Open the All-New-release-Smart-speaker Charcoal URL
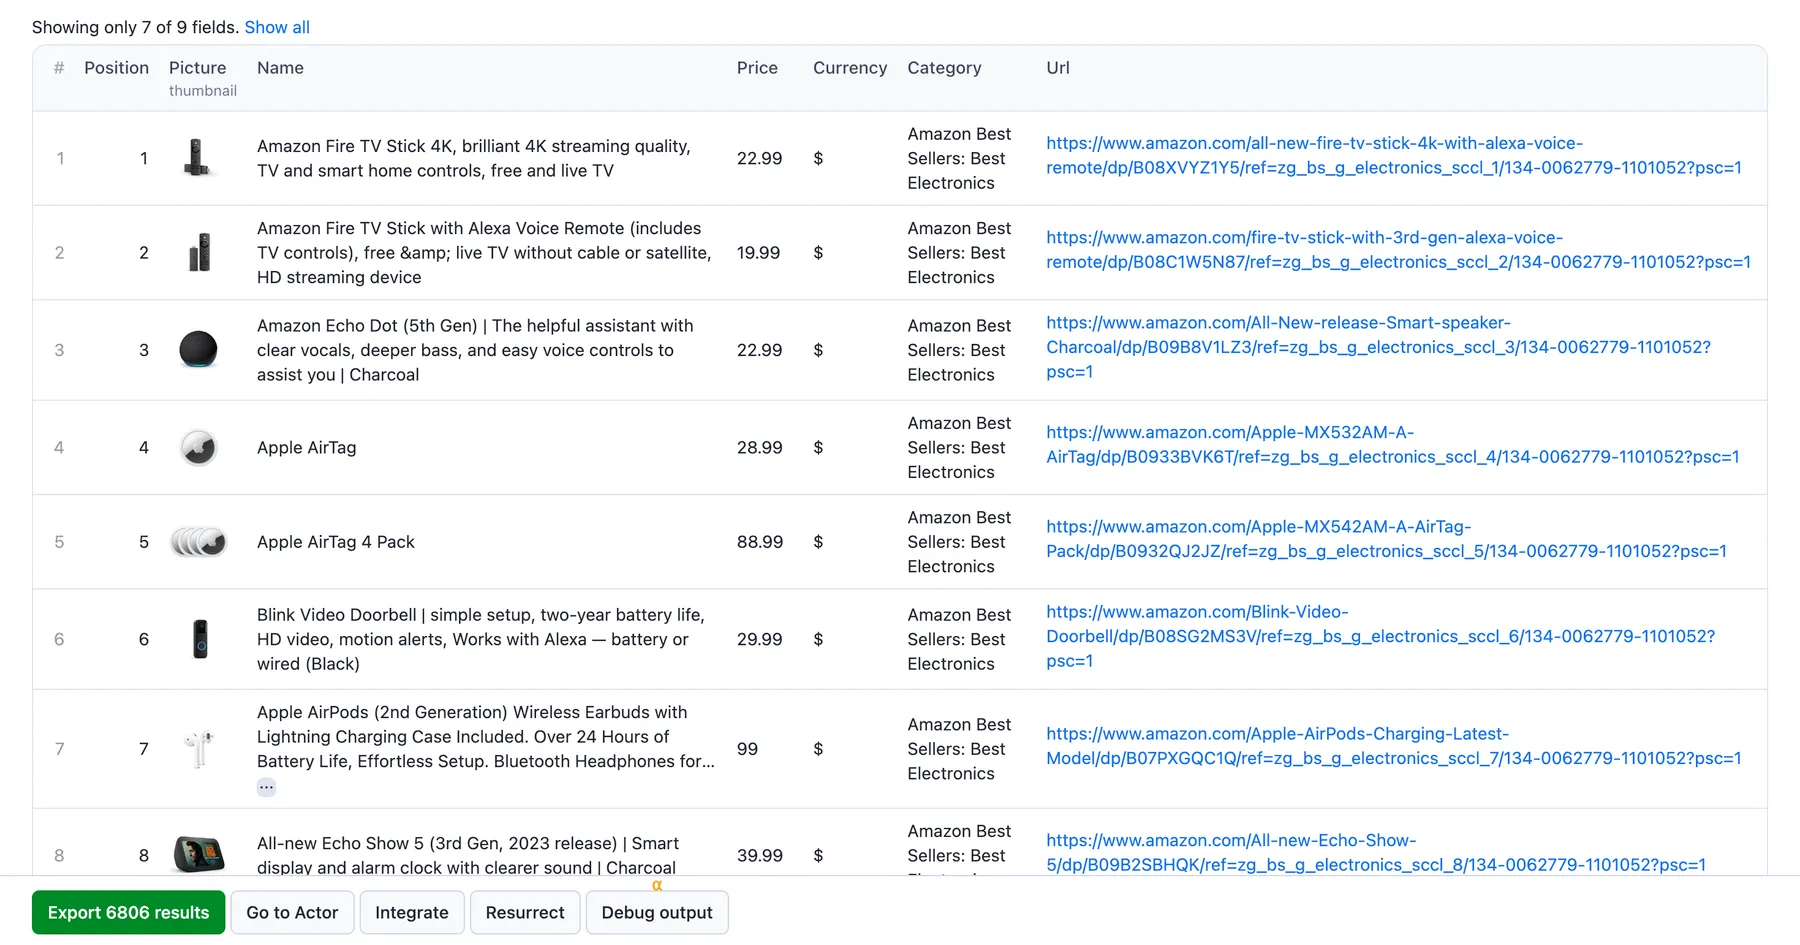The image size is (1800, 945). click(x=1378, y=347)
